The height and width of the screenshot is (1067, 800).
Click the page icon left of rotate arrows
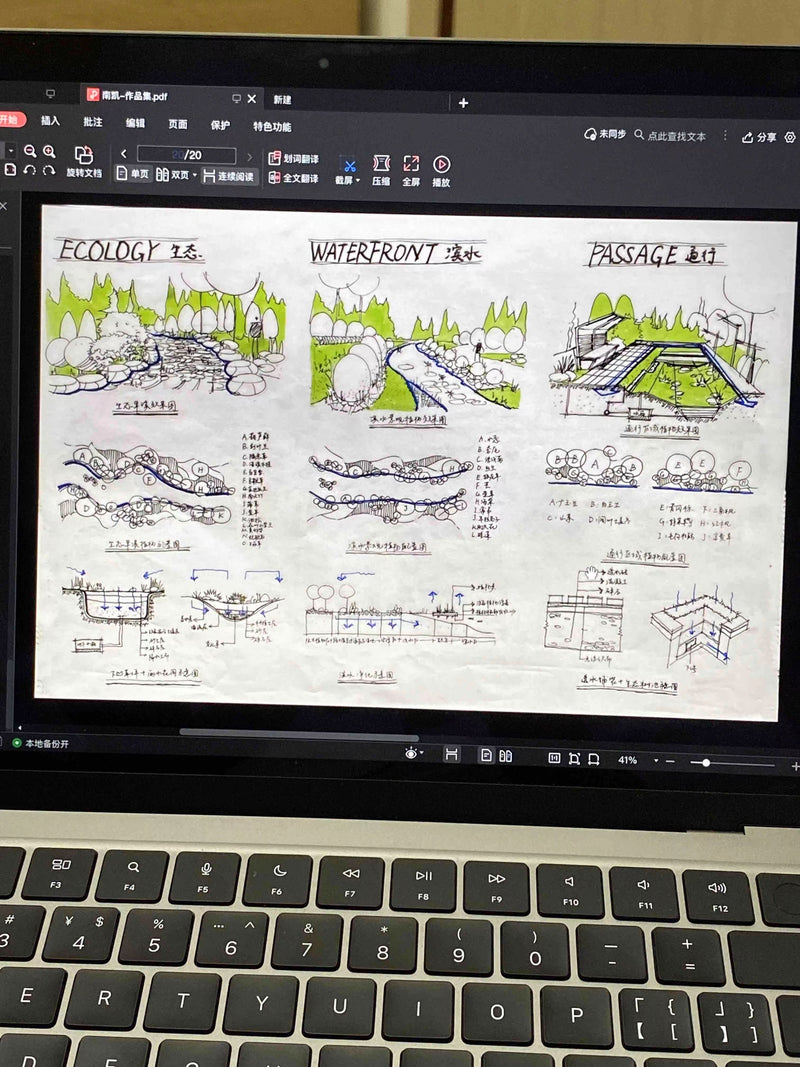click(10, 169)
